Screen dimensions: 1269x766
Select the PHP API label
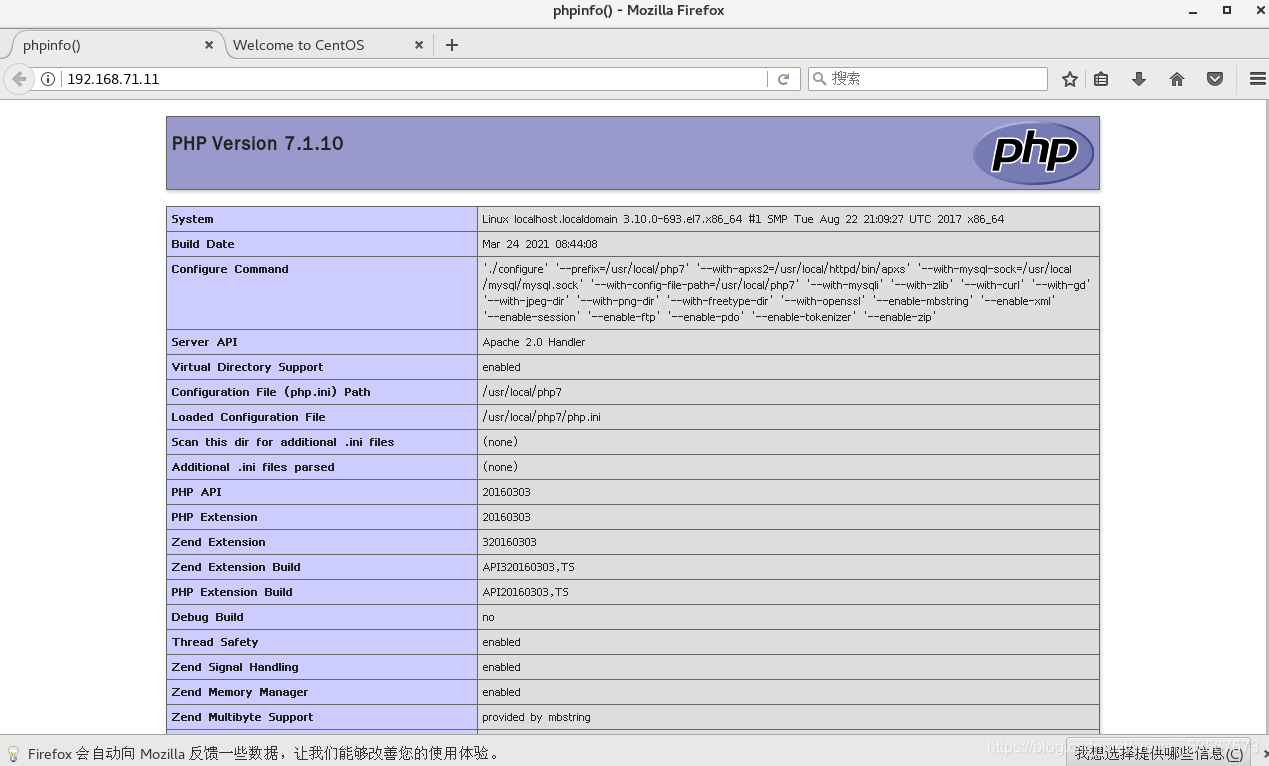[x=197, y=492]
